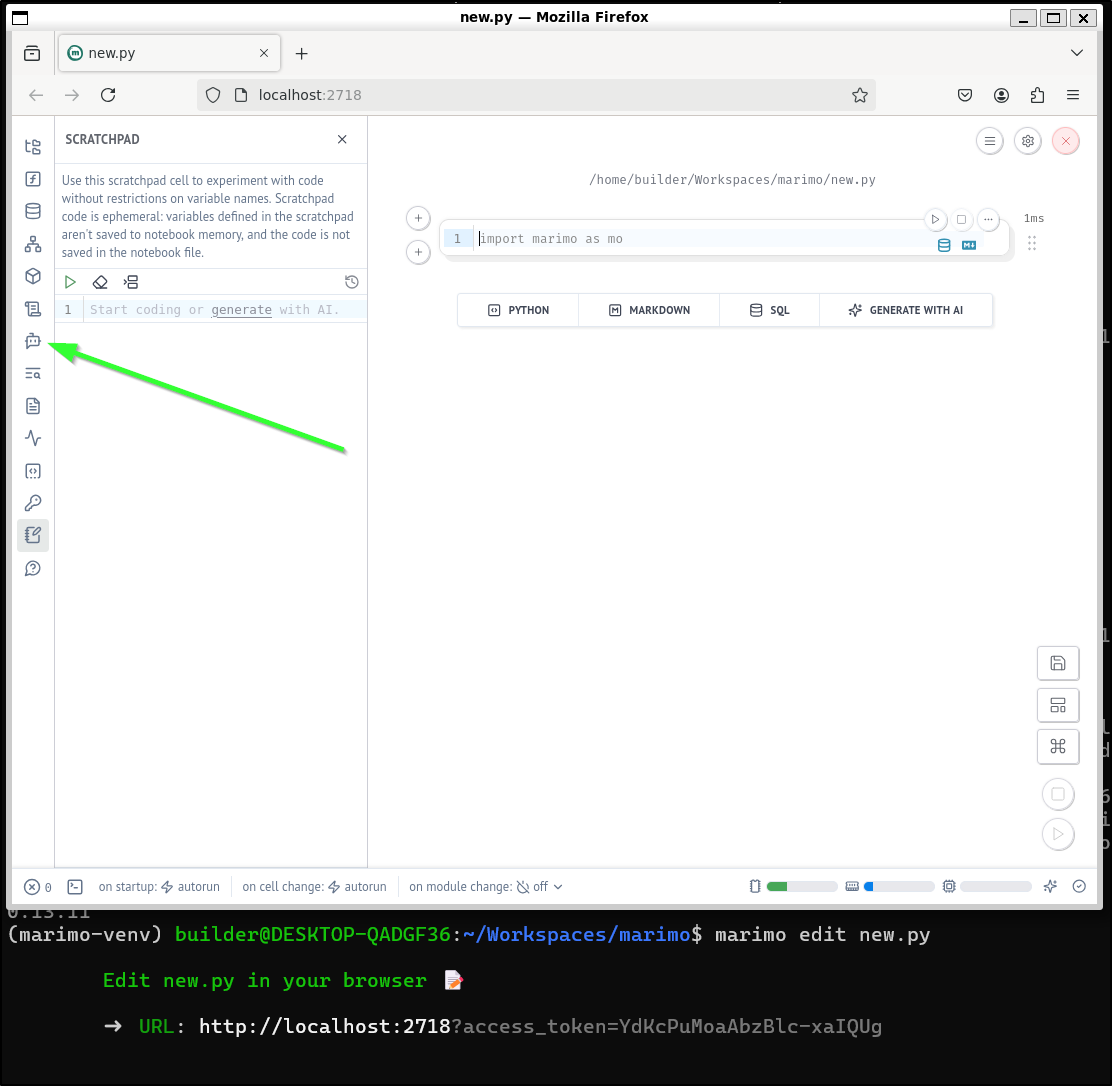1112x1086 pixels.
Task: Run the scratchpad code
Action: pos(70,282)
